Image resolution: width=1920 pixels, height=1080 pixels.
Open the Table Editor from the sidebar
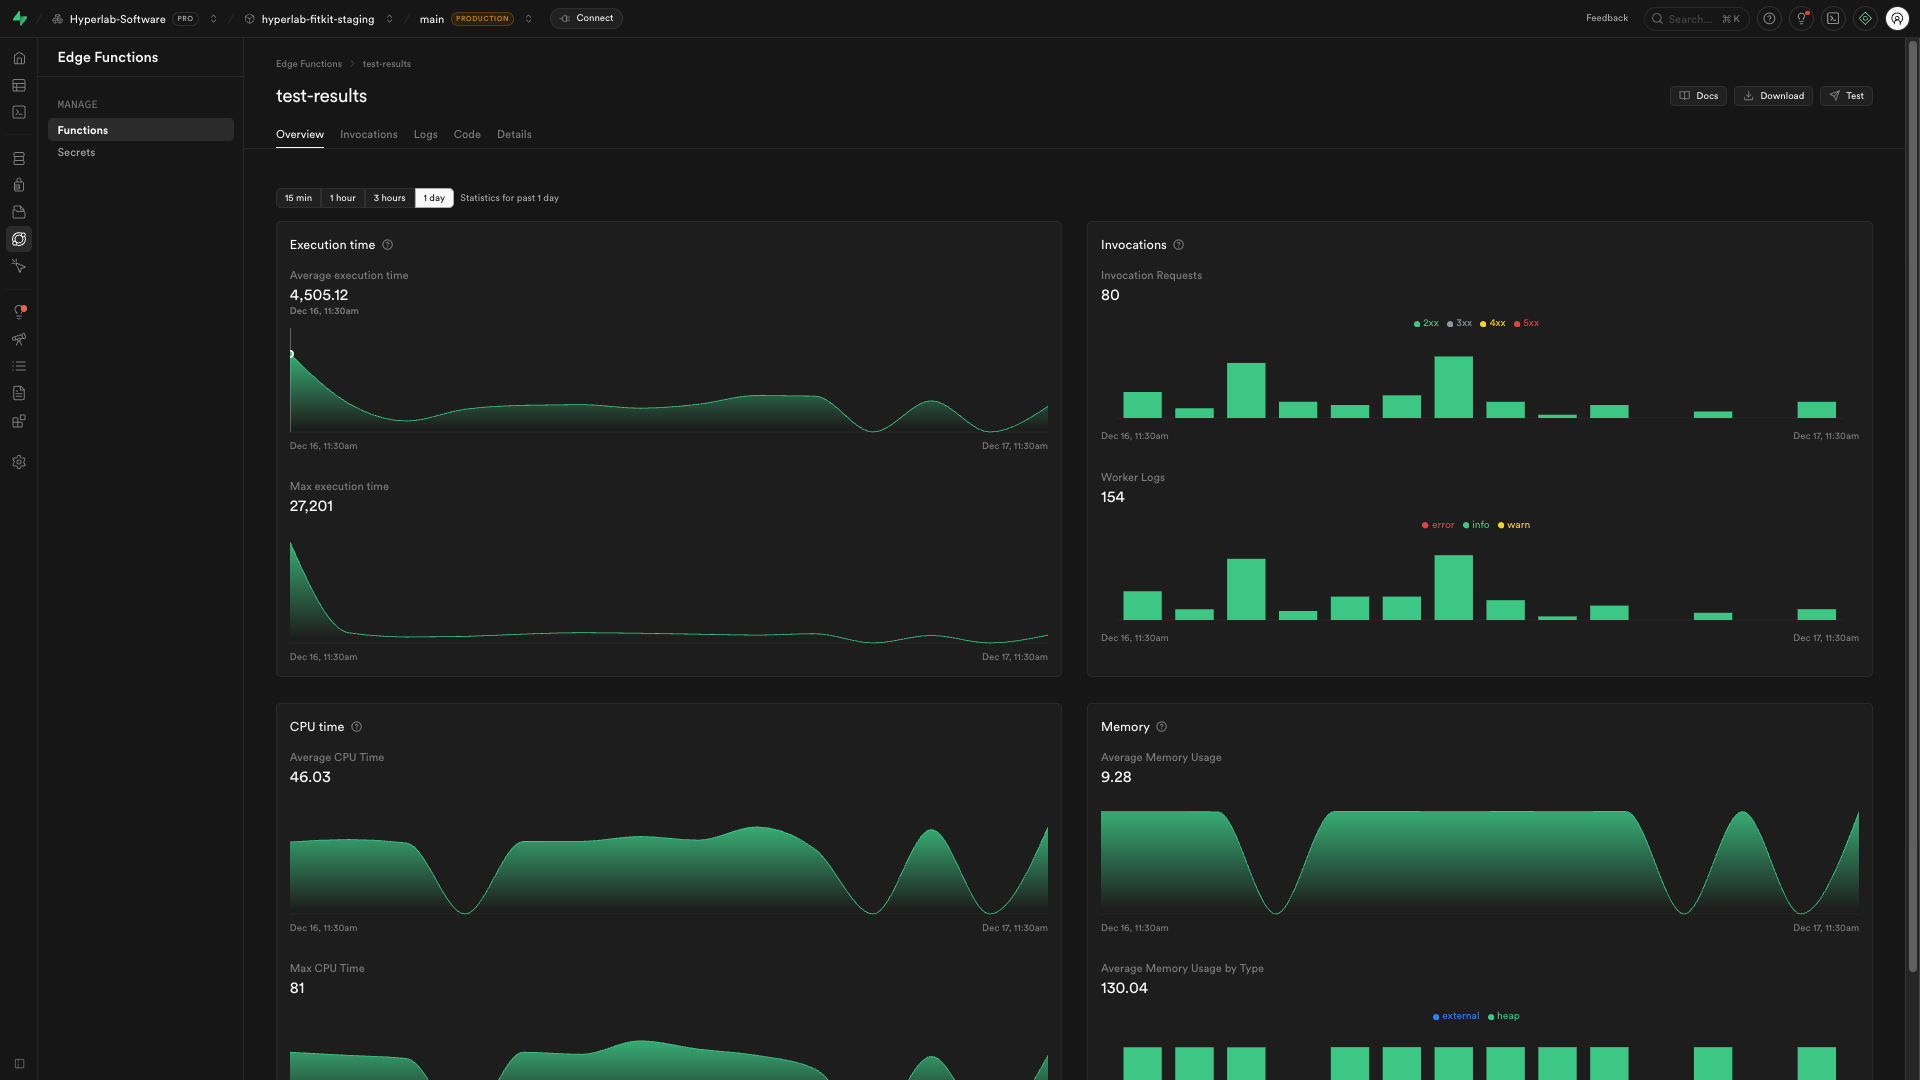pos(18,86)
